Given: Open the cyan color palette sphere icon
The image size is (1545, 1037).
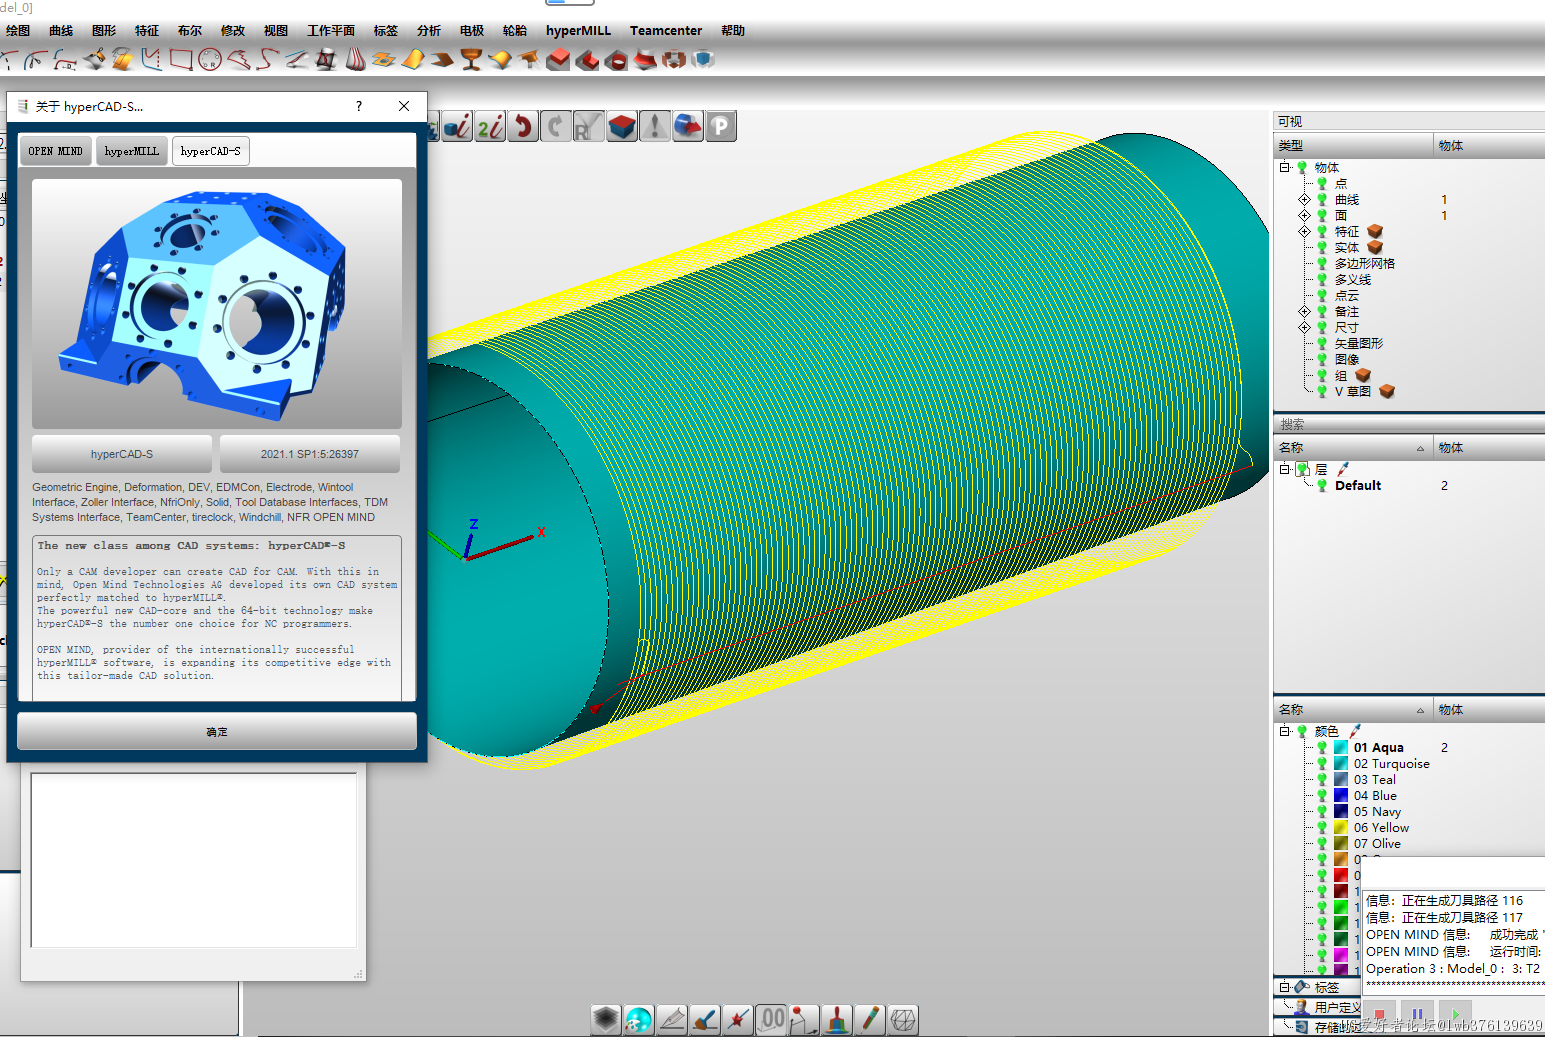Looking at the screenshot, I should (x=639, y=1020).
